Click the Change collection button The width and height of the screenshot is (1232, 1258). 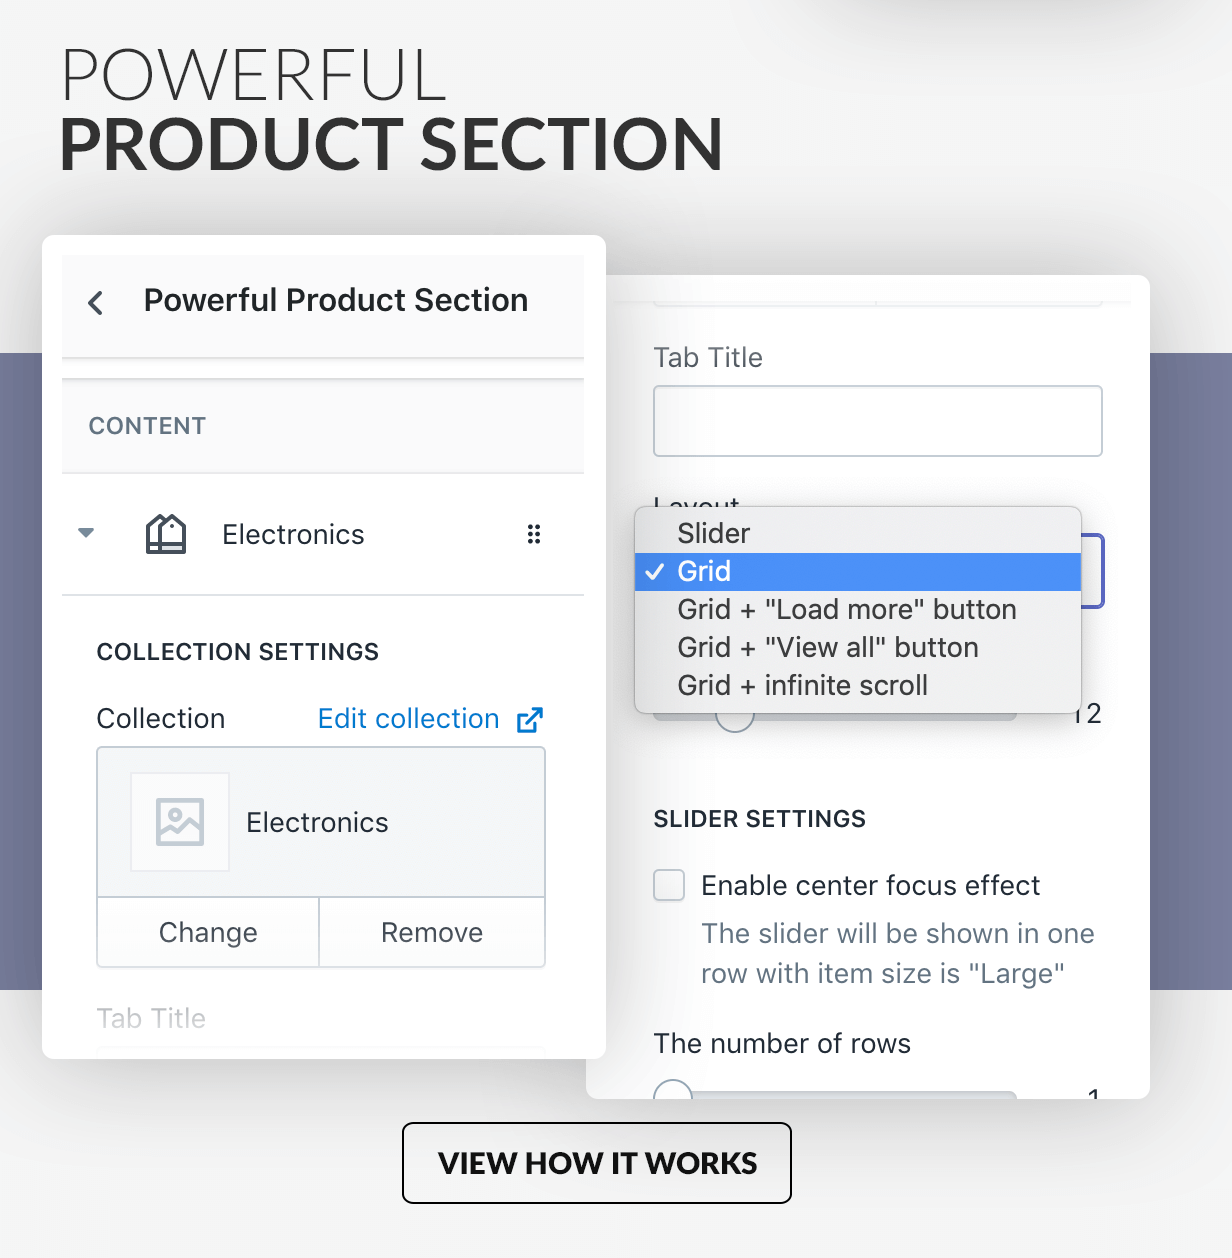(x=208, y=932)
